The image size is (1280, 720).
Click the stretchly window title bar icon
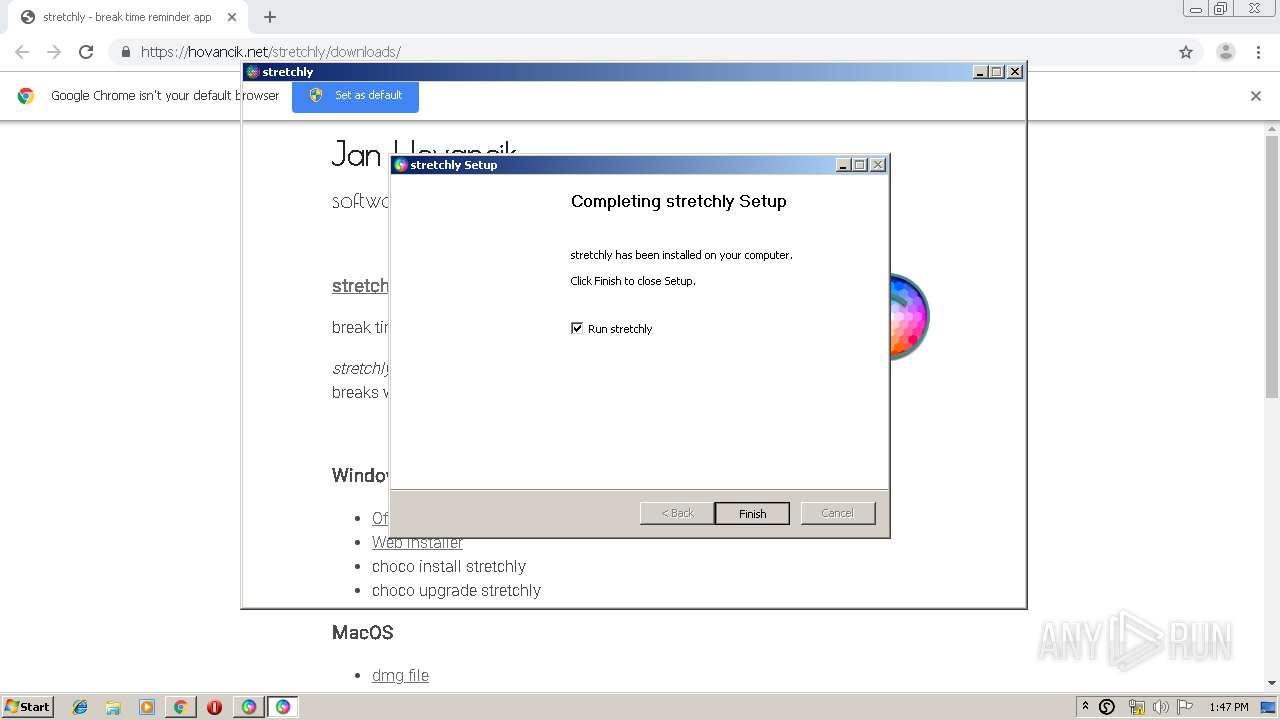coord(253,72)
